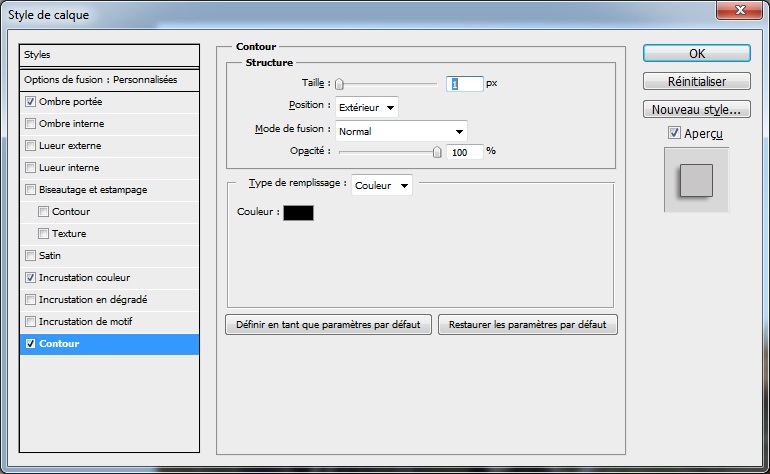Click the Réinitialiser button

click(x=696, y=82)
